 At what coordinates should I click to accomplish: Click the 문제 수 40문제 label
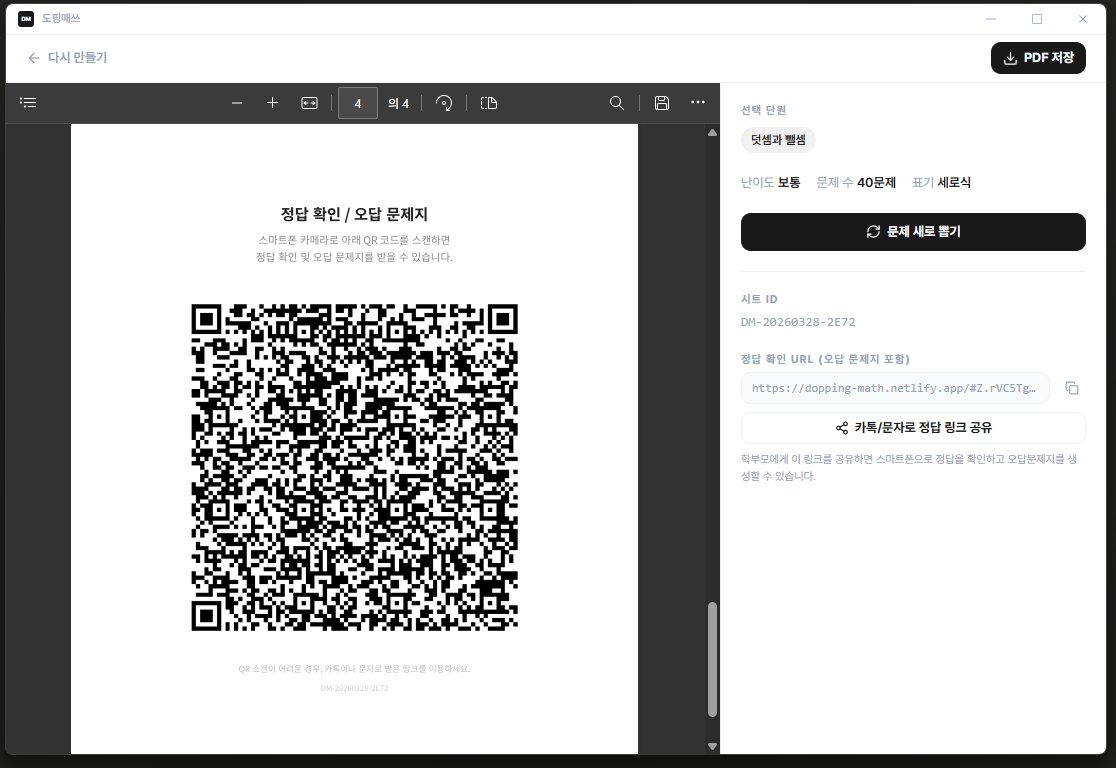[856, 182]
